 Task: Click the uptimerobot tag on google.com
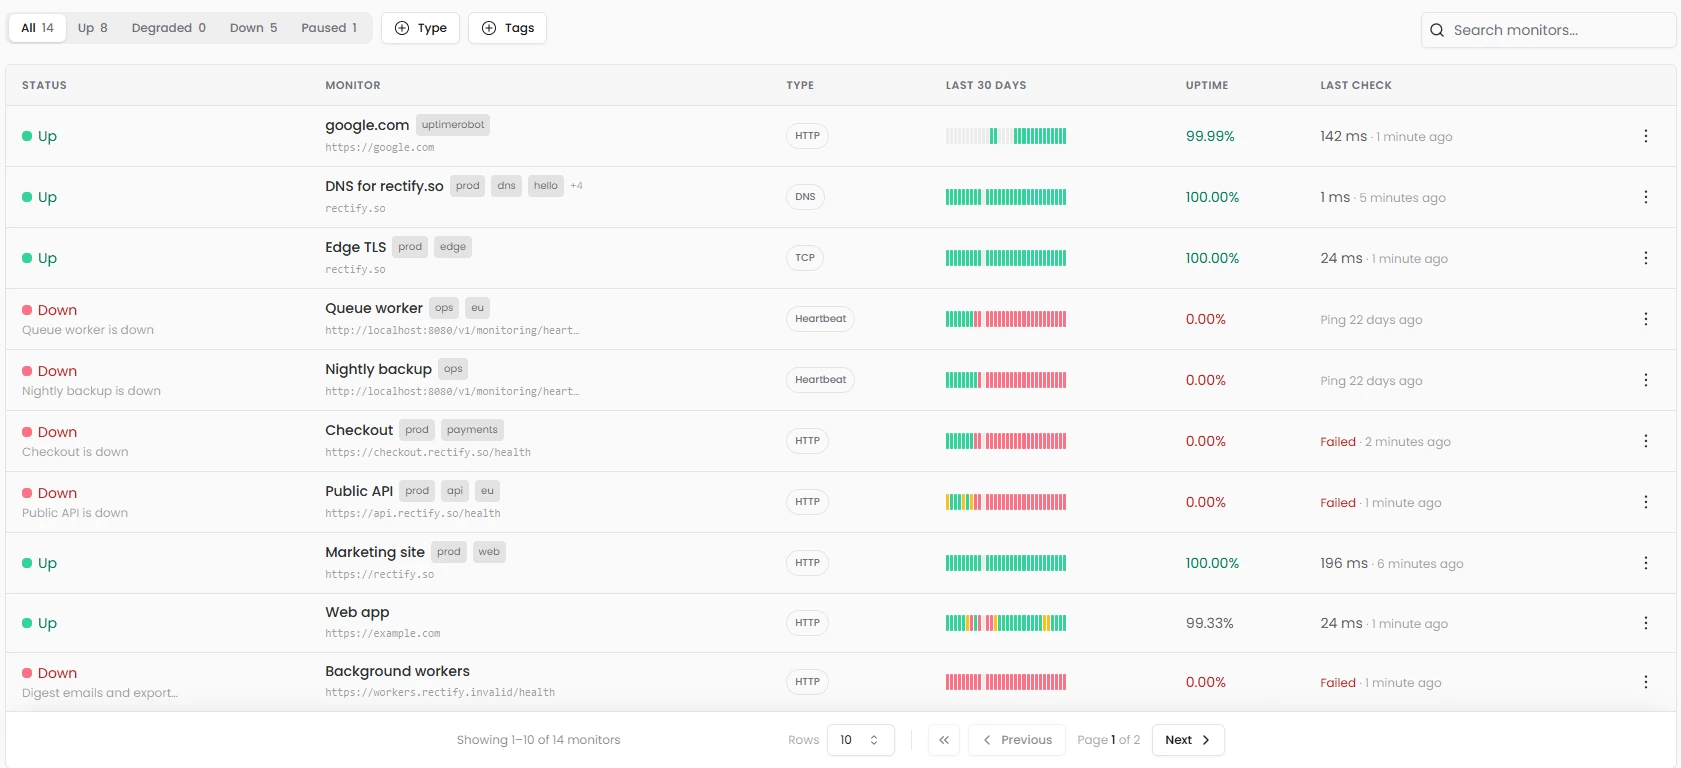pos(453,125)
